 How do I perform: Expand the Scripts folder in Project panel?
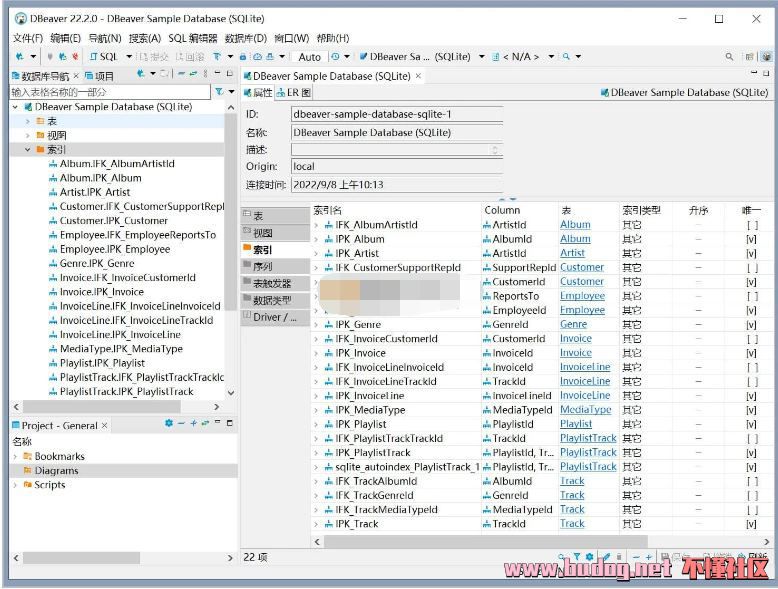15,485
